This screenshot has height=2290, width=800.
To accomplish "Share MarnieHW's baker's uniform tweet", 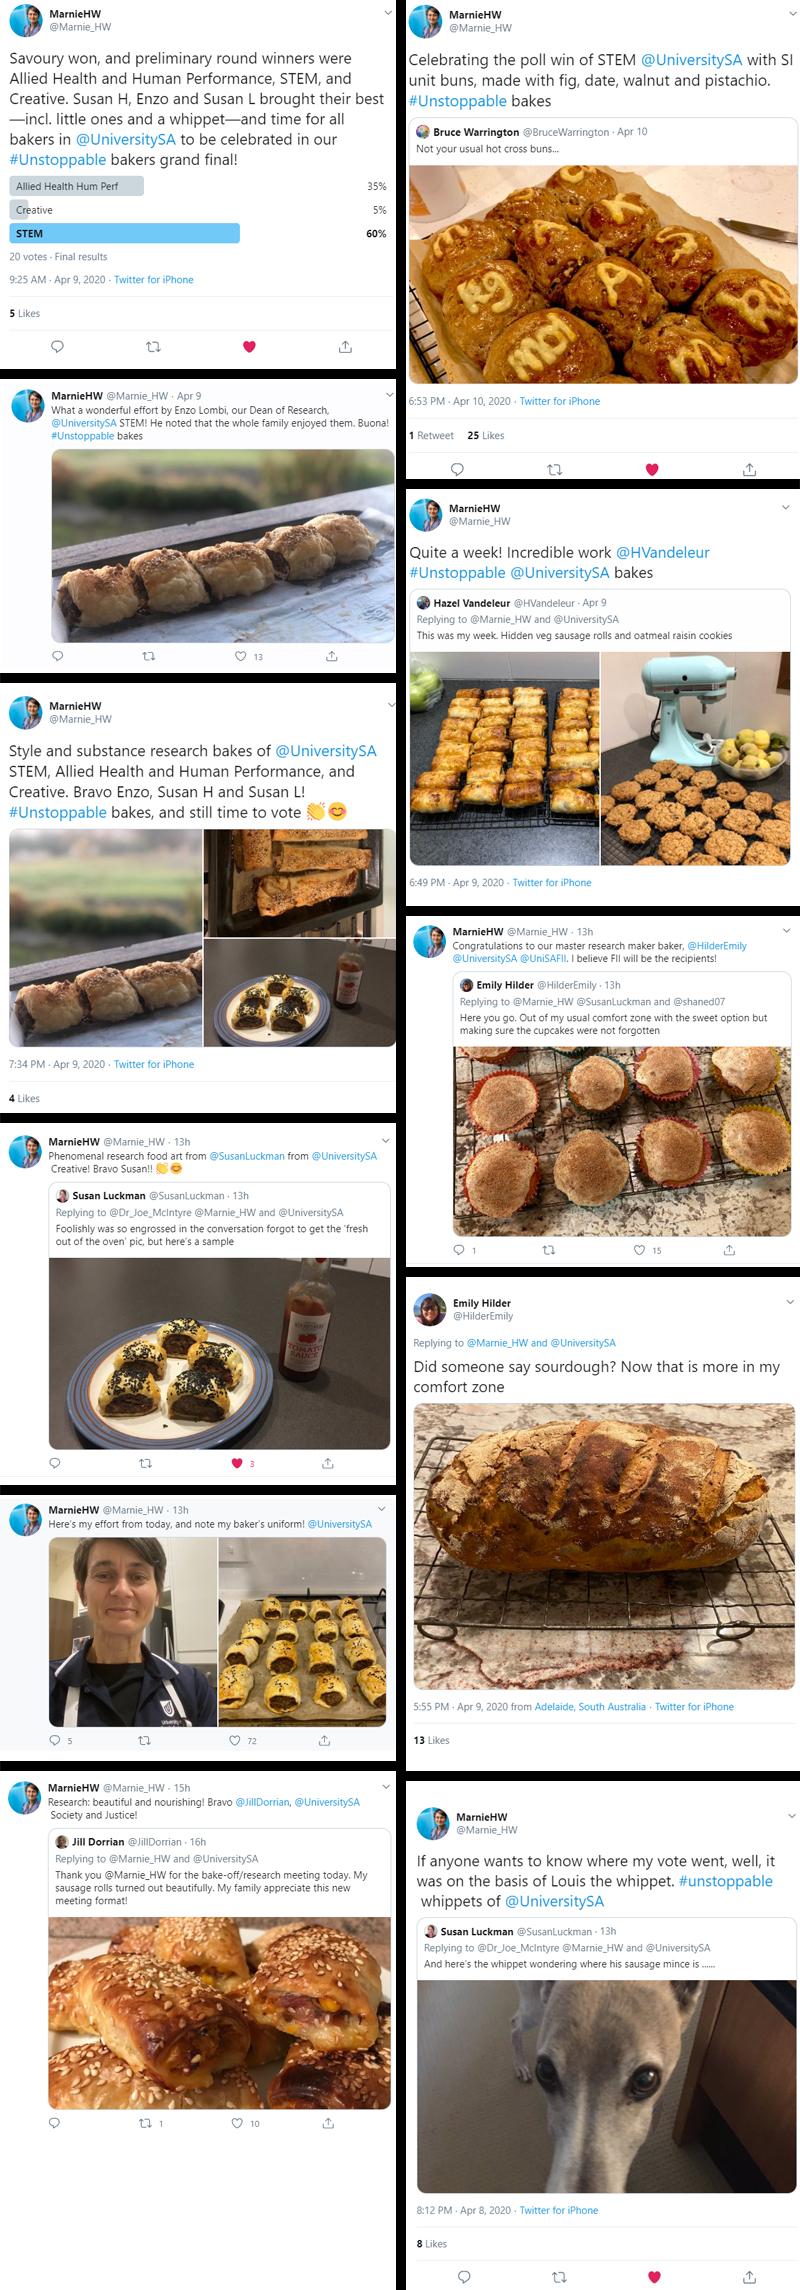I will (x=323, y=1740).
